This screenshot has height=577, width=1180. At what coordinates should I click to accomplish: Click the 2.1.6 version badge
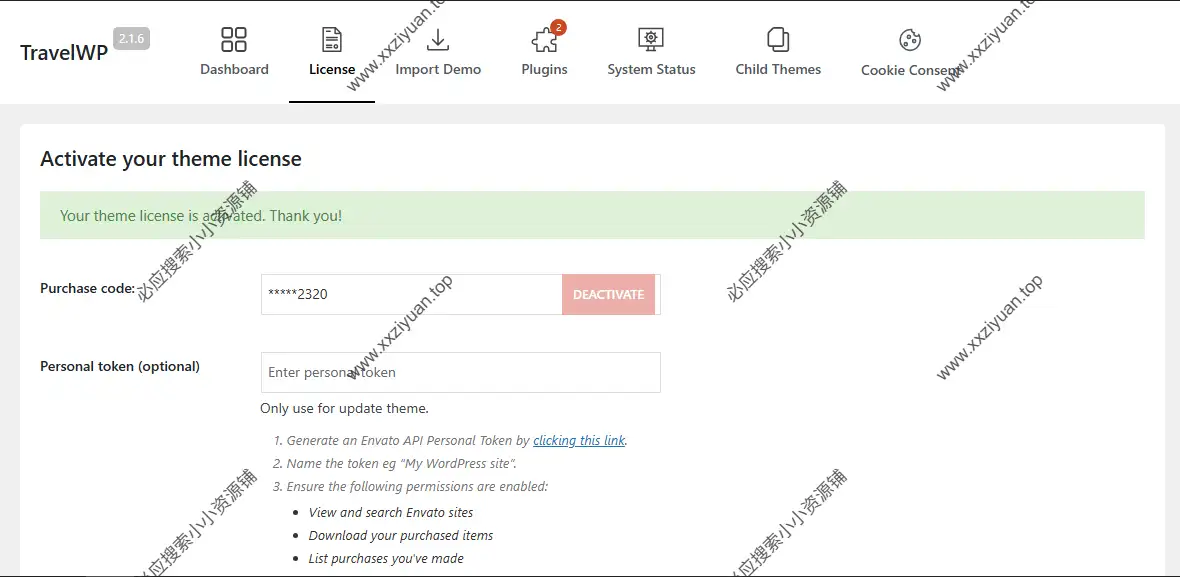point(132,39)
